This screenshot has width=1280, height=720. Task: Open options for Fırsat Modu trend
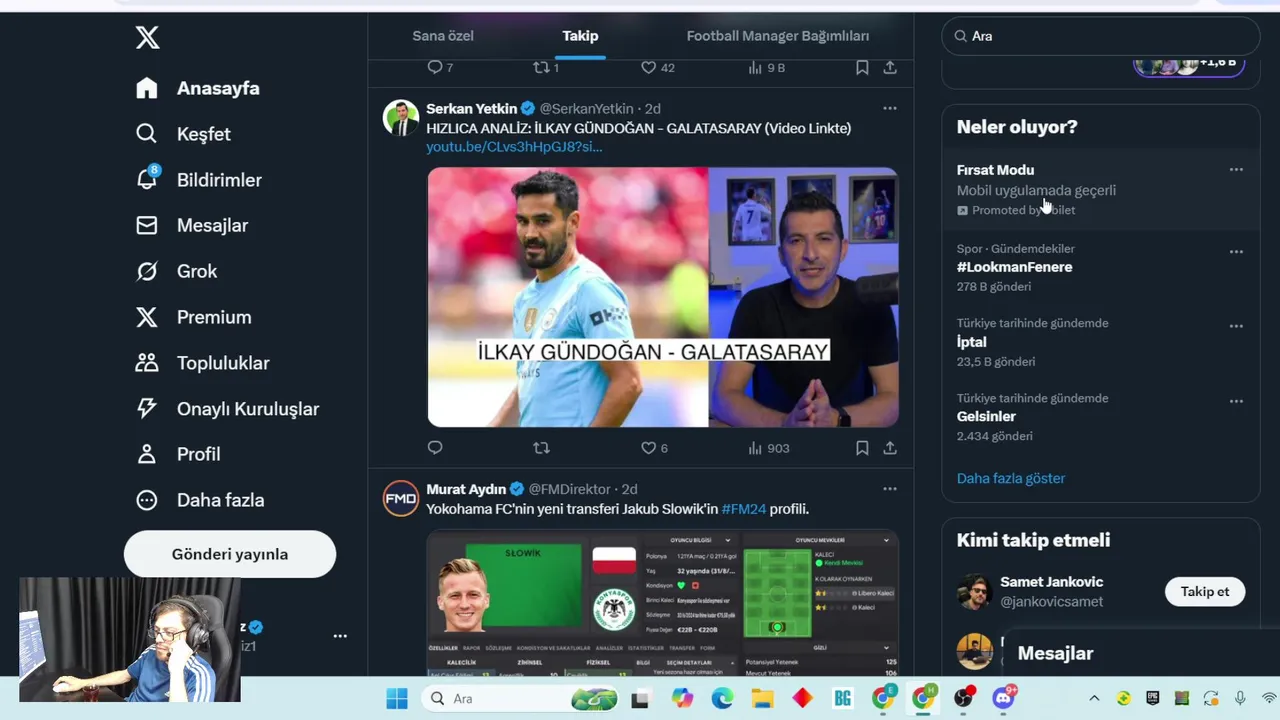pos(1236,170)
